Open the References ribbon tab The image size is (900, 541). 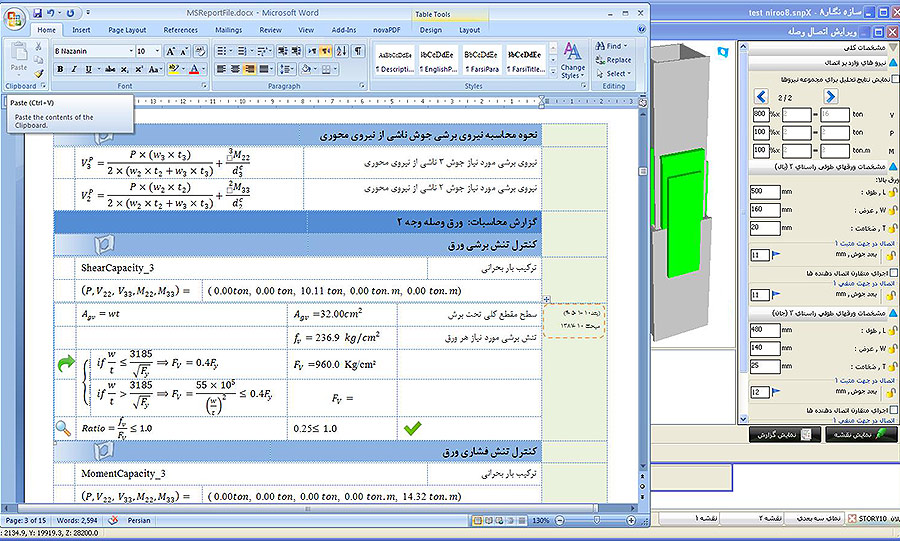[x=180, y=30]
